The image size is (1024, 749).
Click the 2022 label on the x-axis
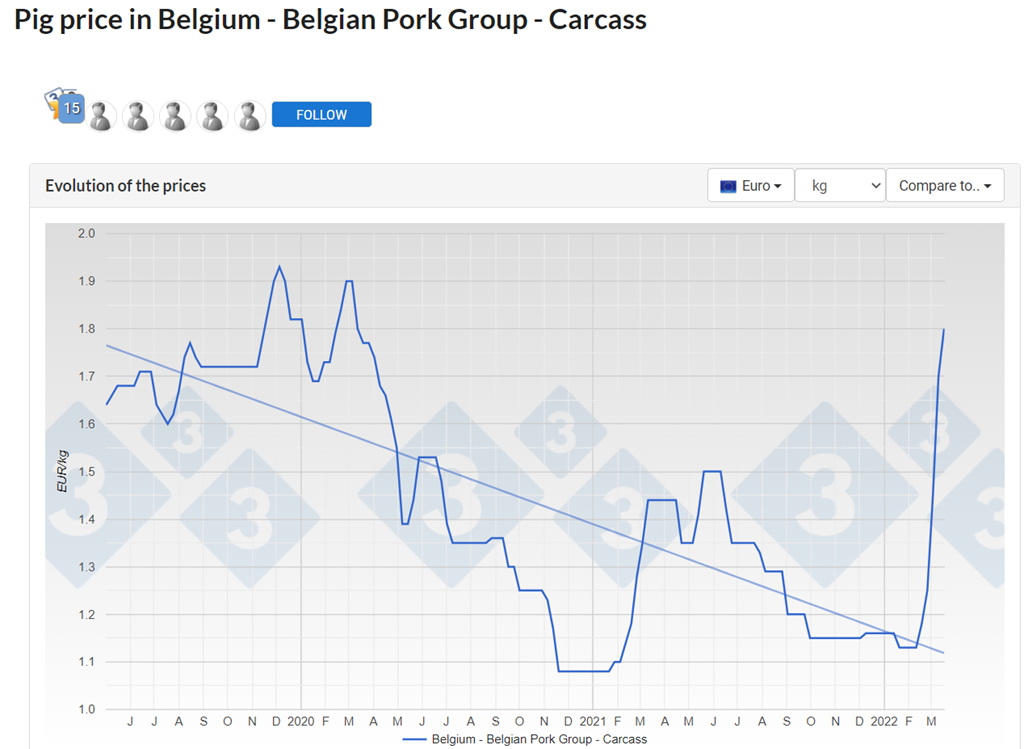click(884, 721)
